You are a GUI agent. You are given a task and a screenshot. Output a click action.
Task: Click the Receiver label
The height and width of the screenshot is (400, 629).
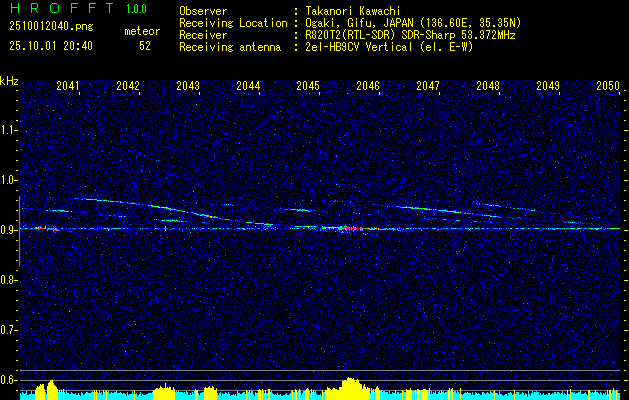pyautogui.click(x=203, y=35)
